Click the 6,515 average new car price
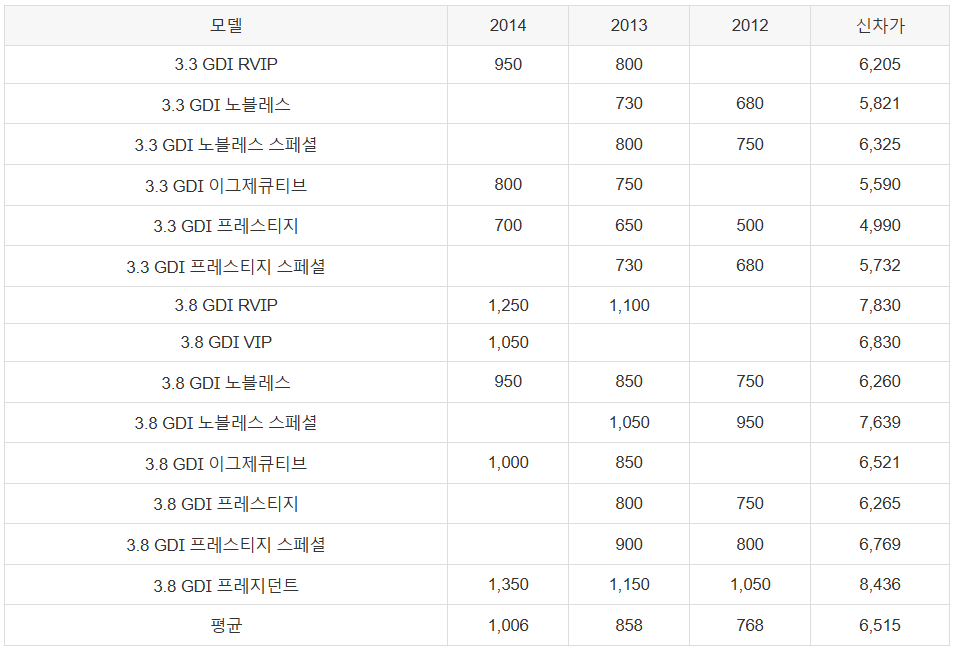The image size is (953, 649). click(x=879, y=625)
